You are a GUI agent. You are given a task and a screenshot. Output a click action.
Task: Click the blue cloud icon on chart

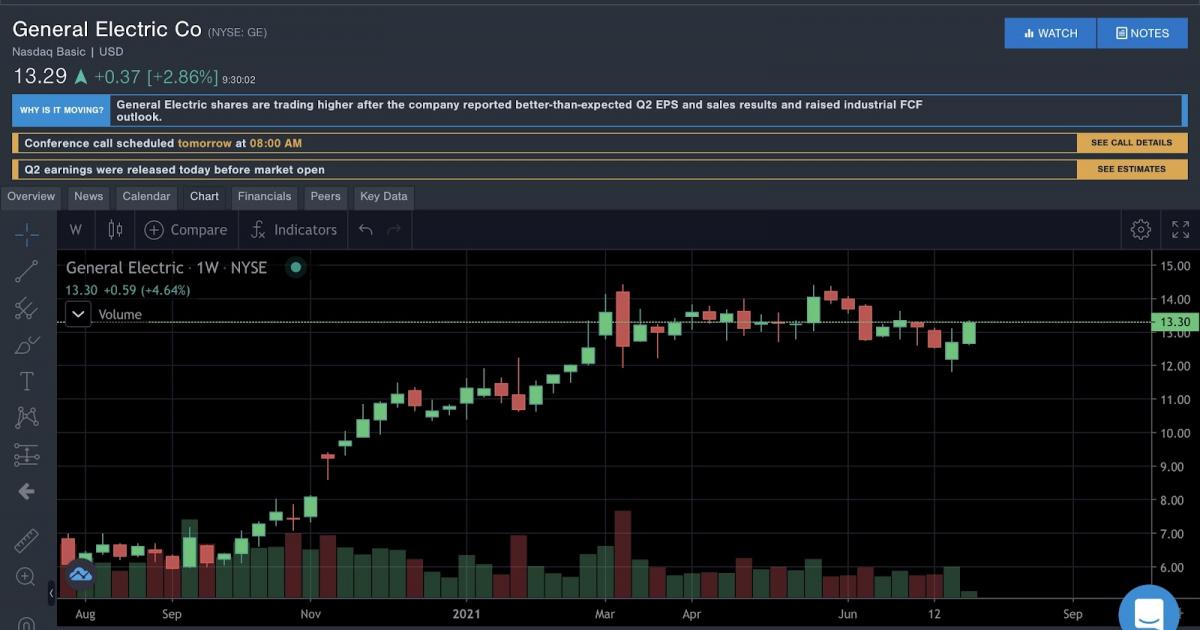(x=80, y=575)
